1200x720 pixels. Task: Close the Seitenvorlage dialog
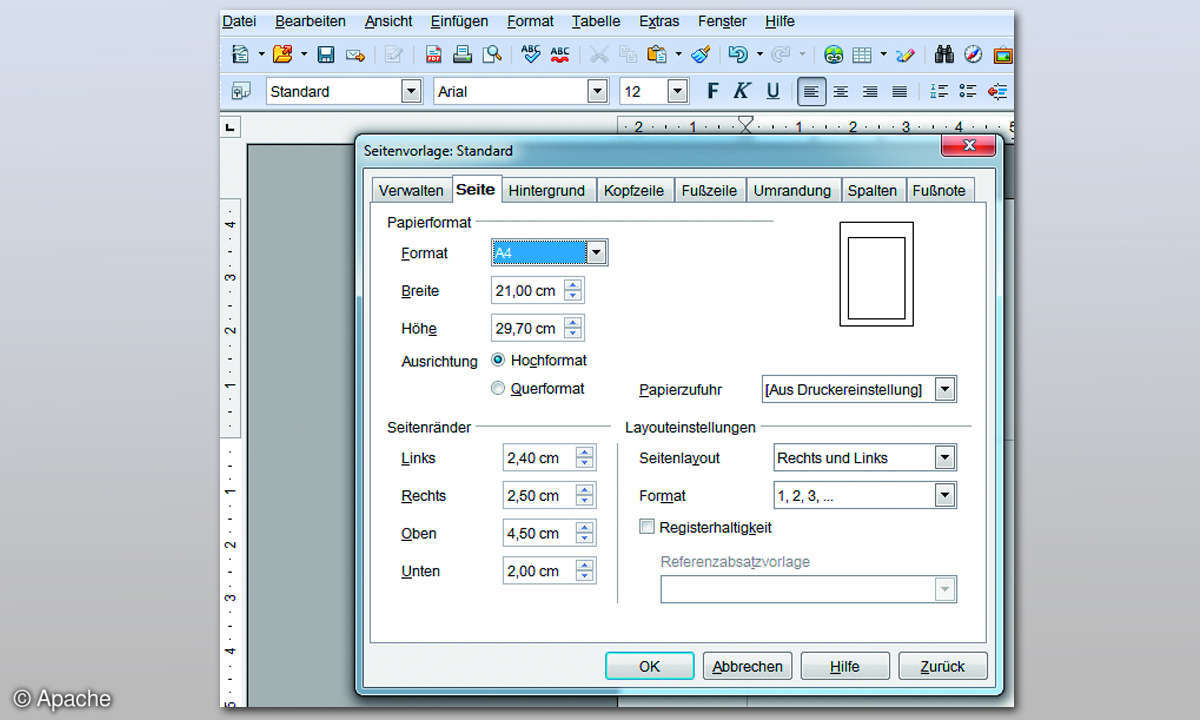tap(968, 146)
